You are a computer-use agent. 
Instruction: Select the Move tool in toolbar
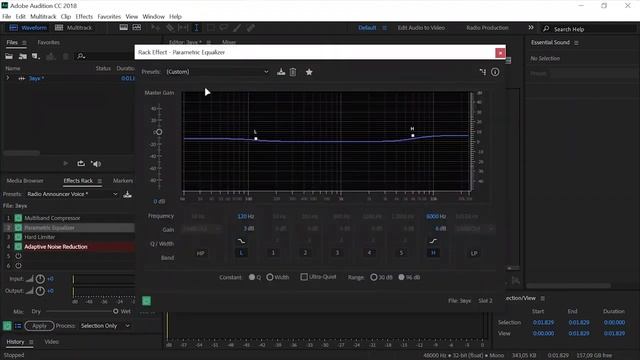click(156, 27)
